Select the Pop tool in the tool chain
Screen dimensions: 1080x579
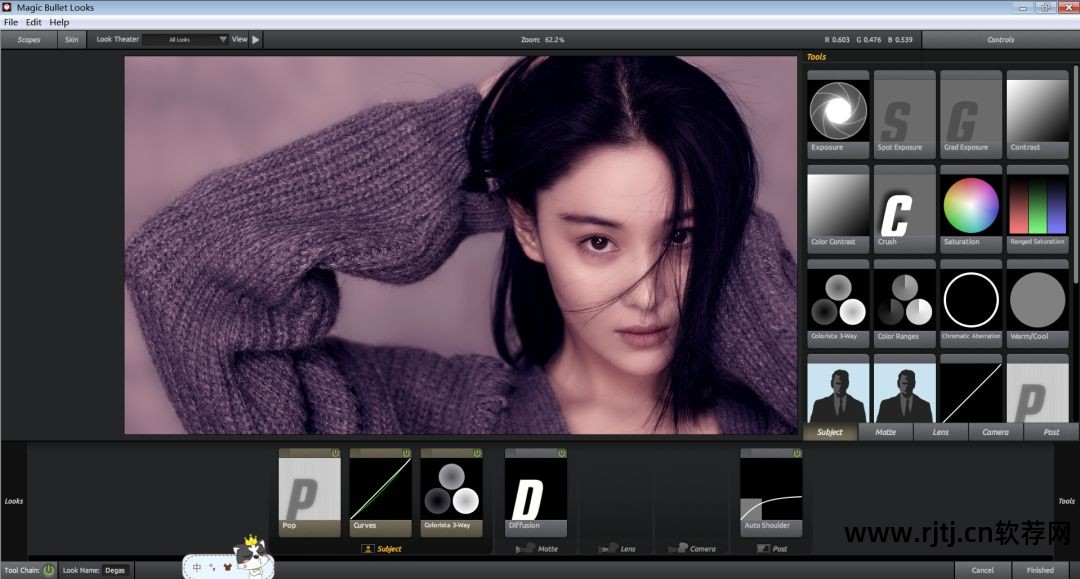tap(309, 493)
